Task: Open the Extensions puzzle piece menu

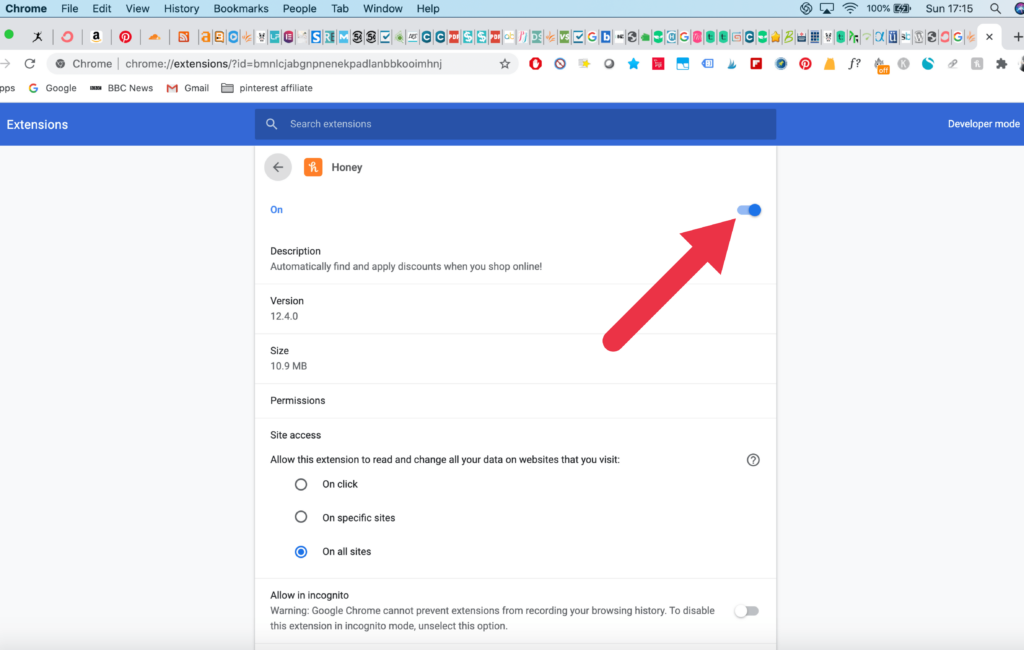Action: coord(1001,64)
